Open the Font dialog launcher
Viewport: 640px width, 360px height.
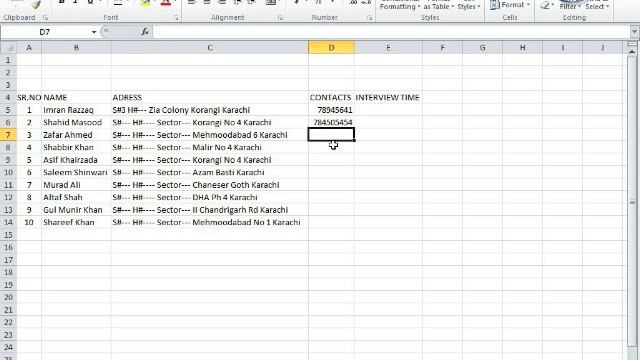(x=176, y=18)
